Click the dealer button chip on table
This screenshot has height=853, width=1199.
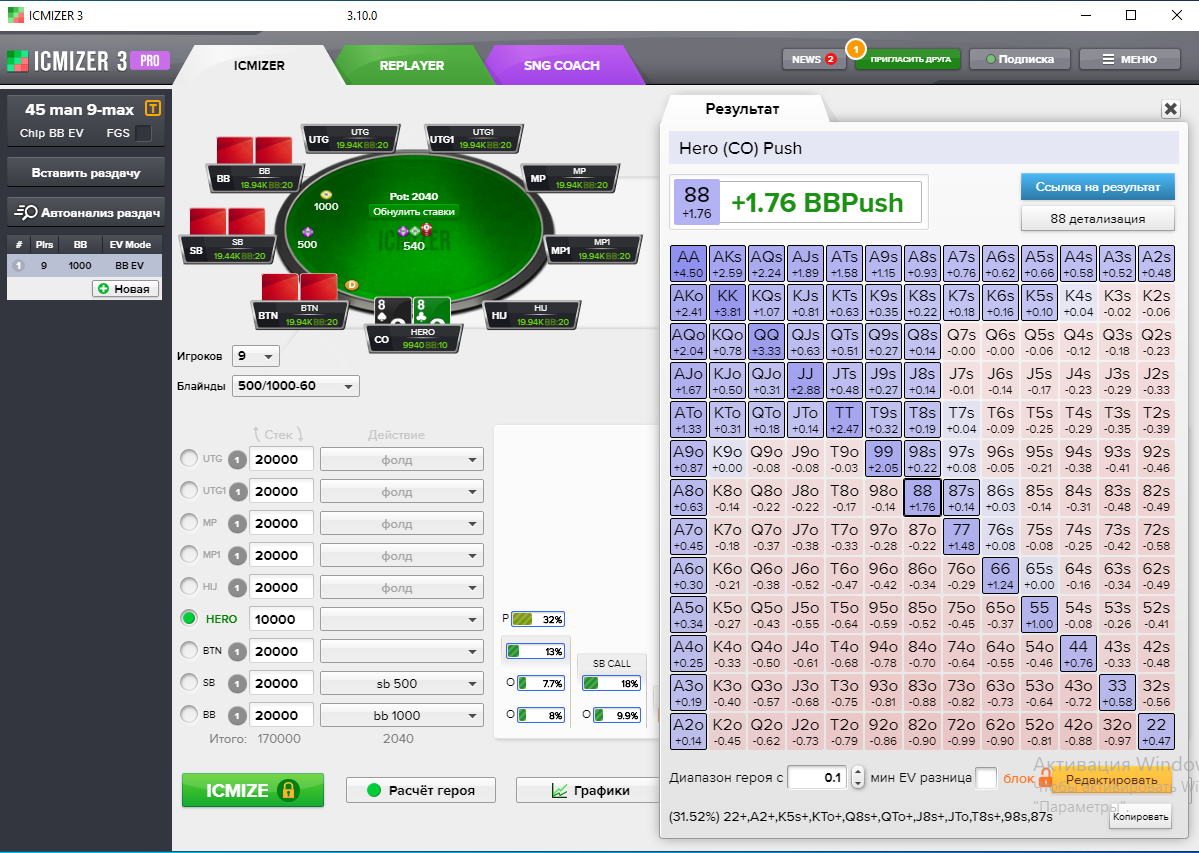352,285
